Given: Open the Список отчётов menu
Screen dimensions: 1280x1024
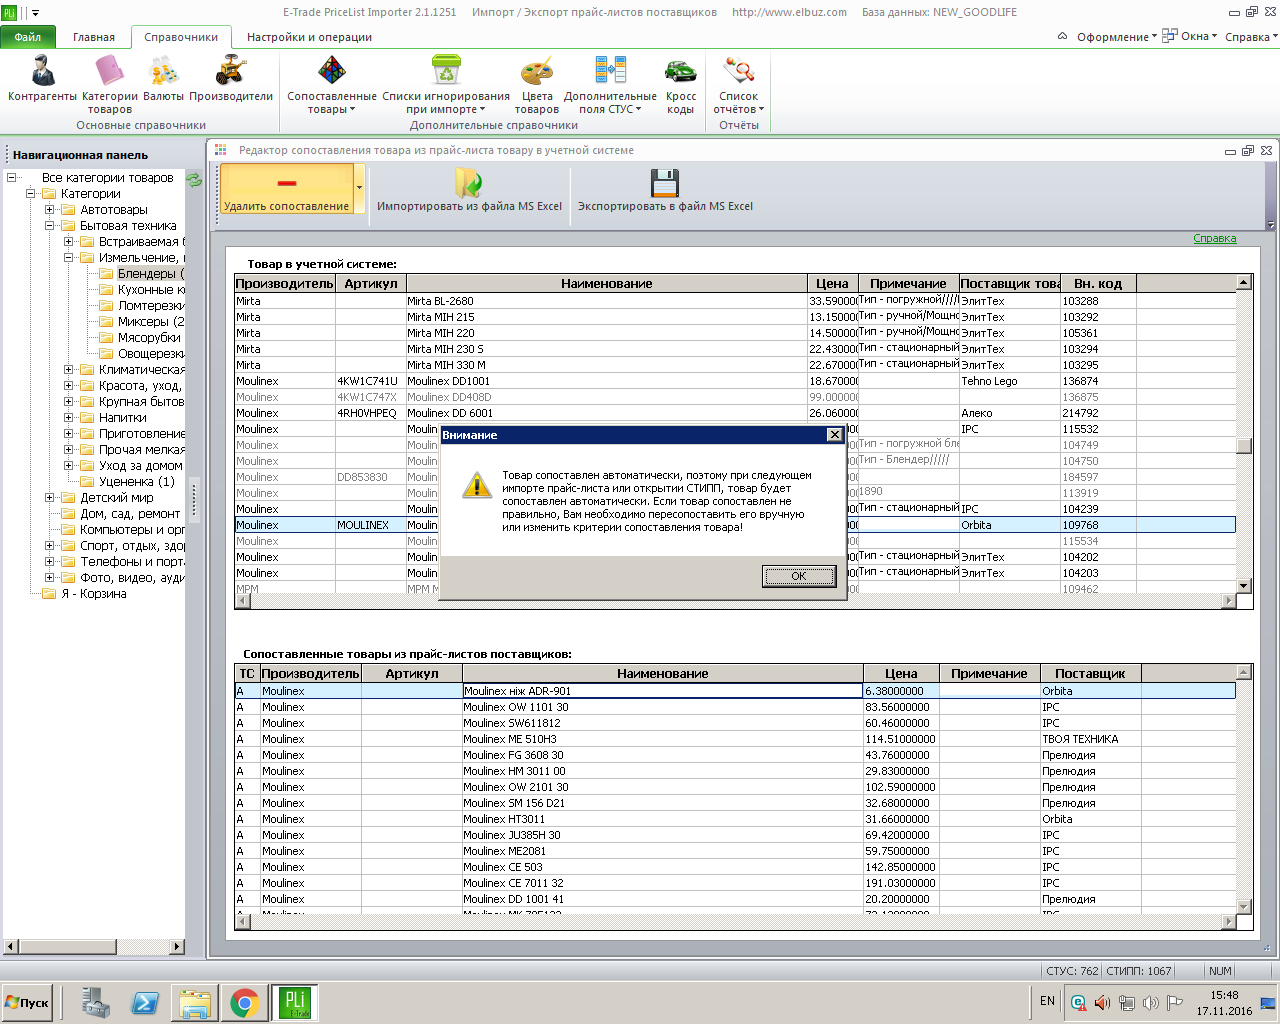Looking at the screenshot, I should (739, 84).
